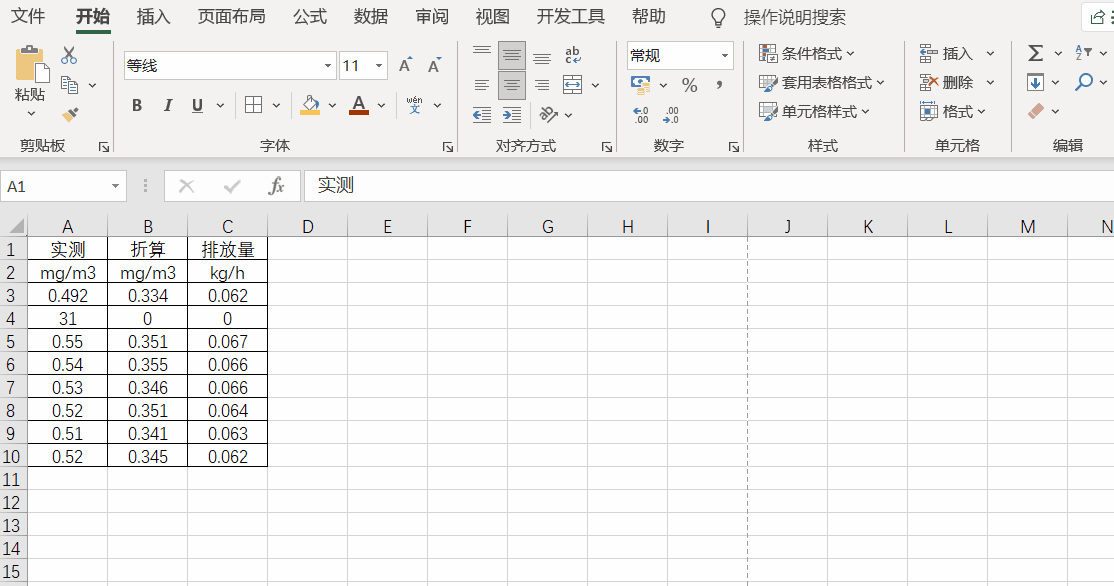Open font name 等线 dropdown
The image size is (1114, 586).
(x=328, y=66)
